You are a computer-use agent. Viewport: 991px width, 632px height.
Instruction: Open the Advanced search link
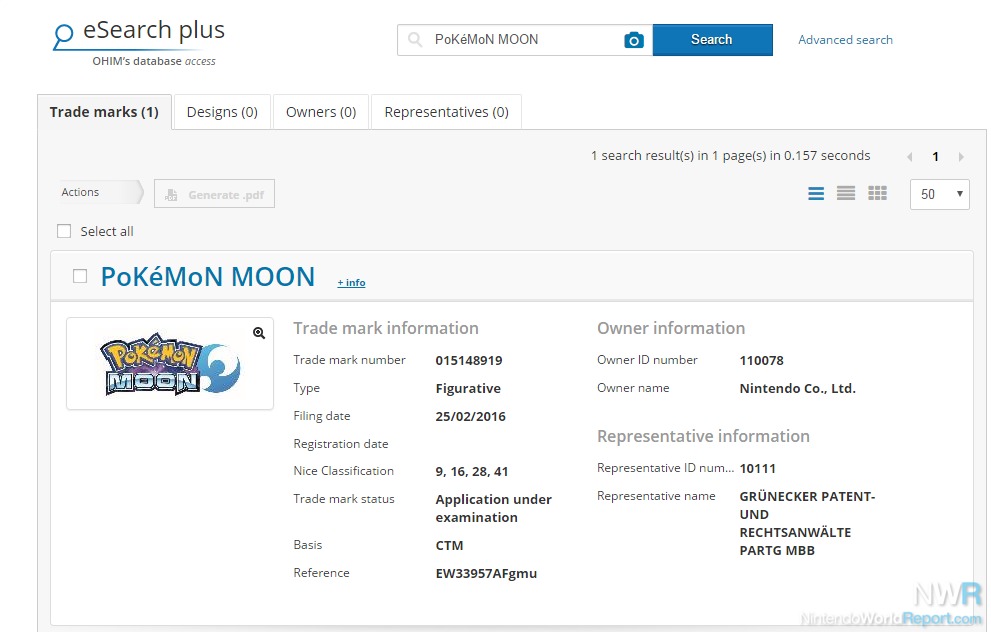click(845, 40)
